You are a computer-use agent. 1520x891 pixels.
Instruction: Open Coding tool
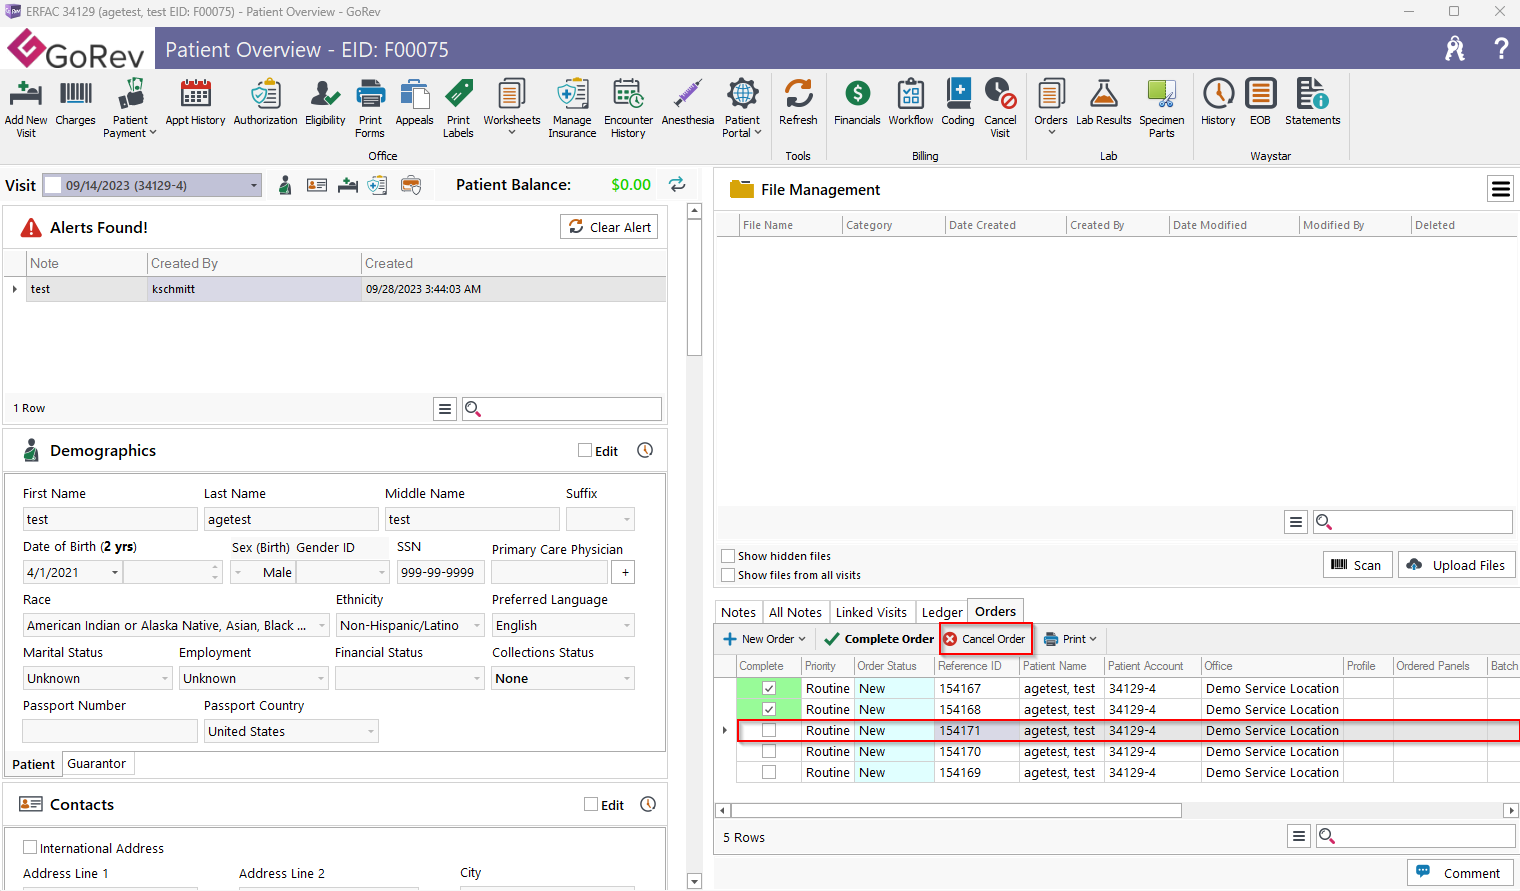pos(957,103)
